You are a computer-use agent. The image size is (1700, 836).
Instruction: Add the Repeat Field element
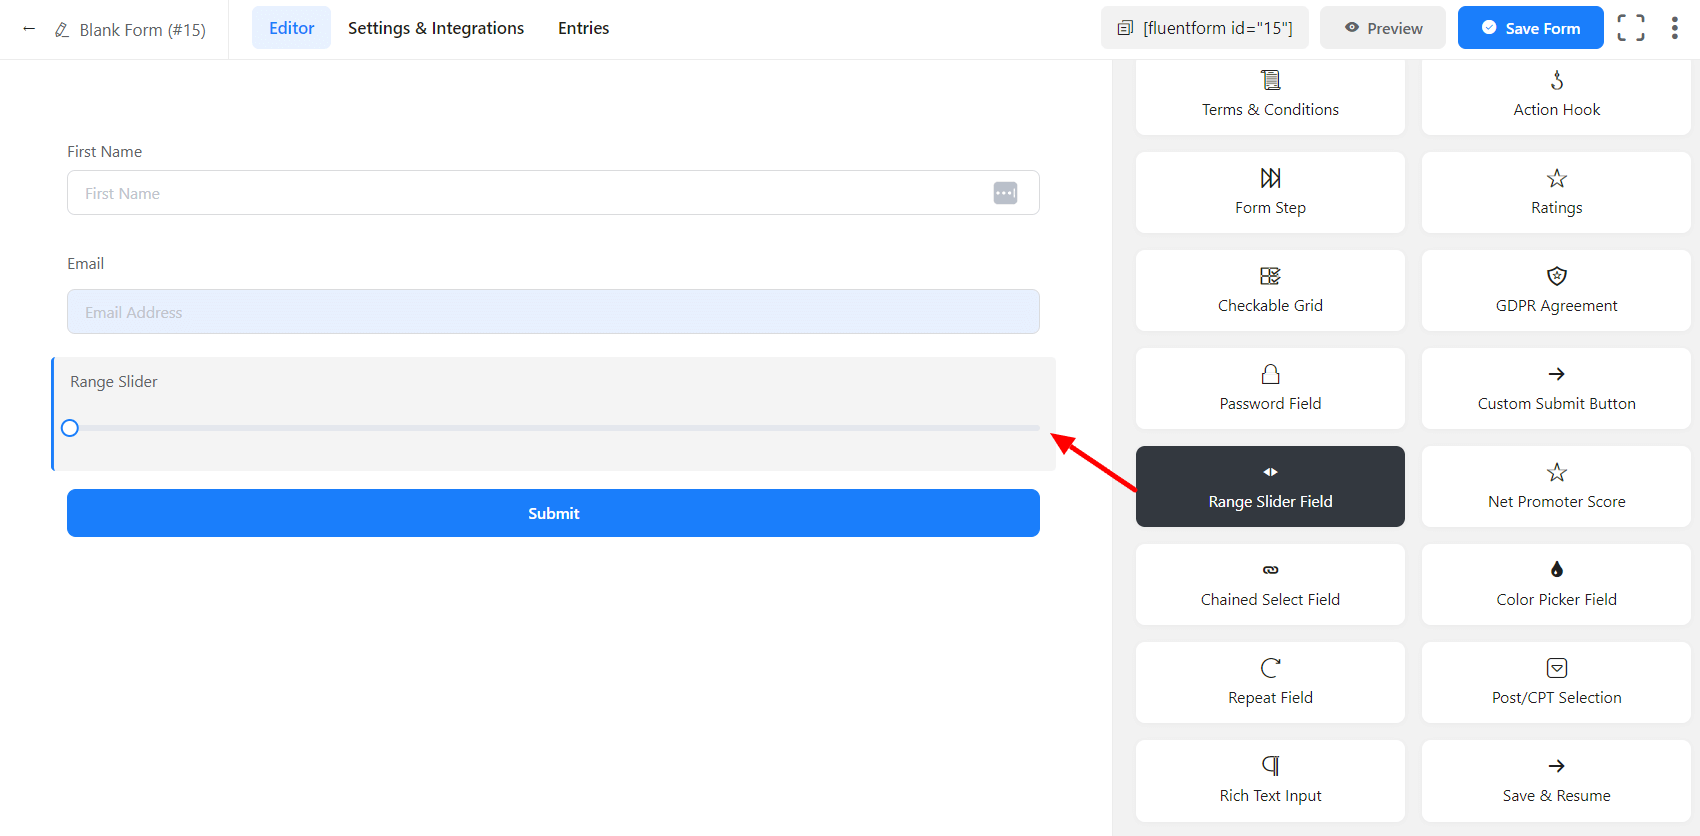[1270, 682]
